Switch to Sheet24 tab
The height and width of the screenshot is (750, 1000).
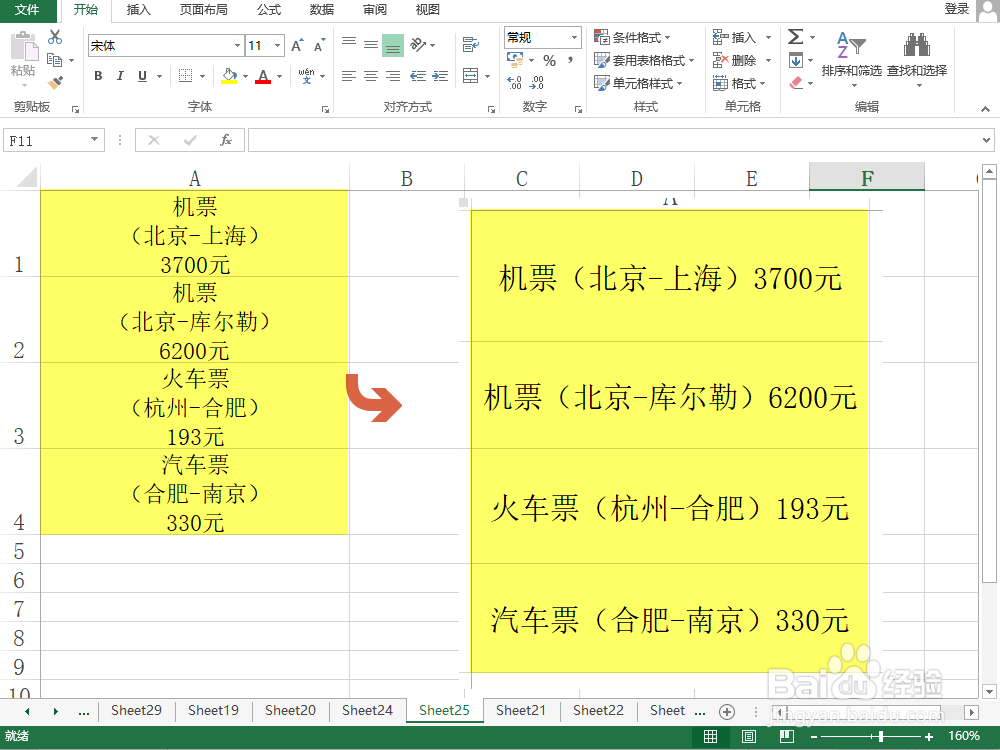tap(367, 710)
